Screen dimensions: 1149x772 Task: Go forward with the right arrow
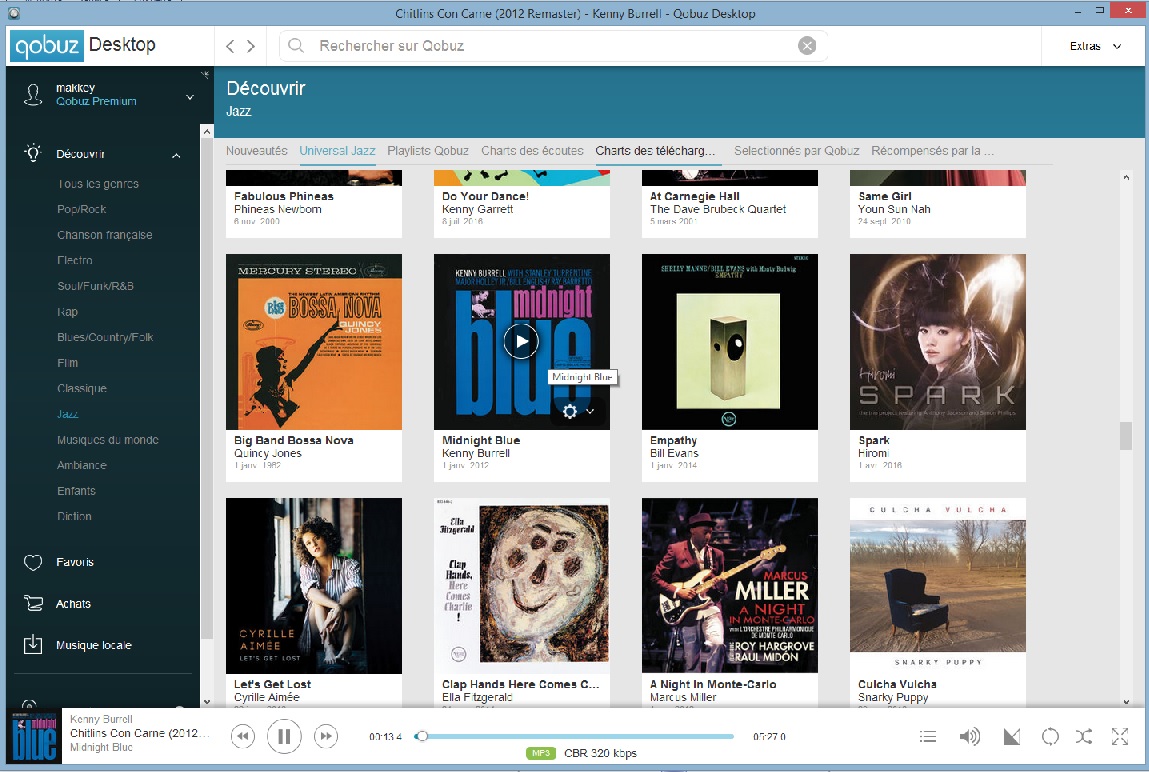(251, 46)
